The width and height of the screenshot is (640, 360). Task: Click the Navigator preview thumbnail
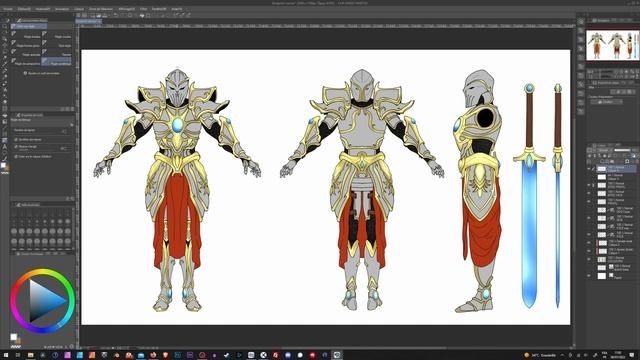(x=613, y=45)
